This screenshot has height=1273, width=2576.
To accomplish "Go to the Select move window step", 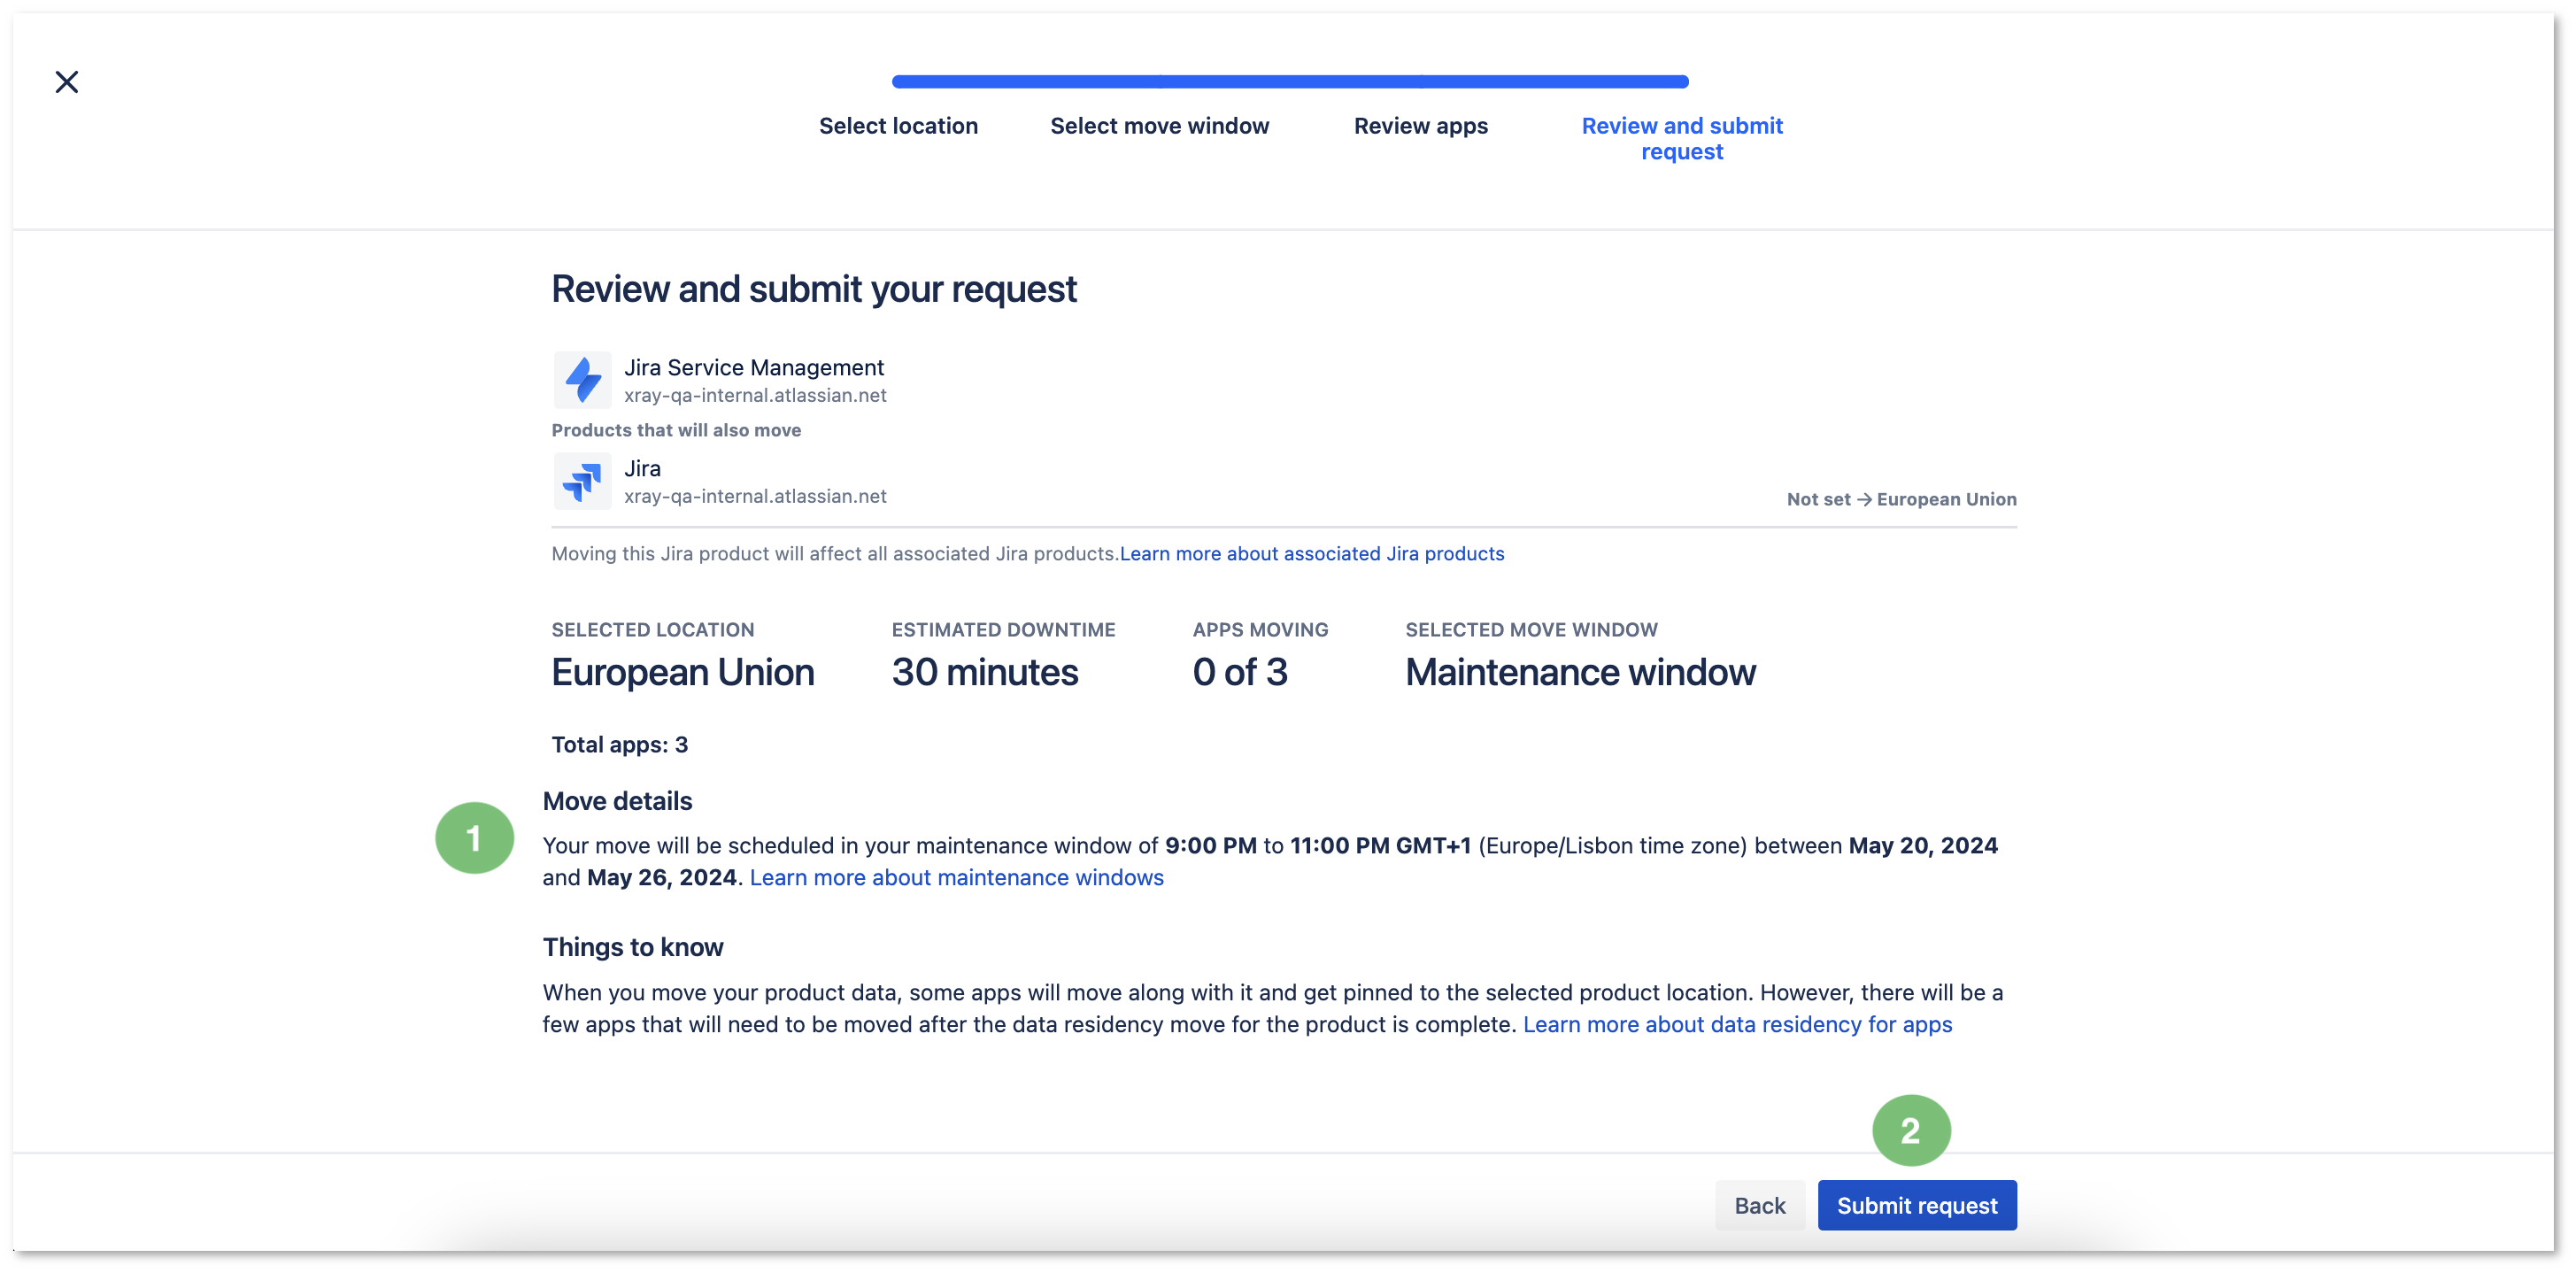I will [x=1159, y=126].
